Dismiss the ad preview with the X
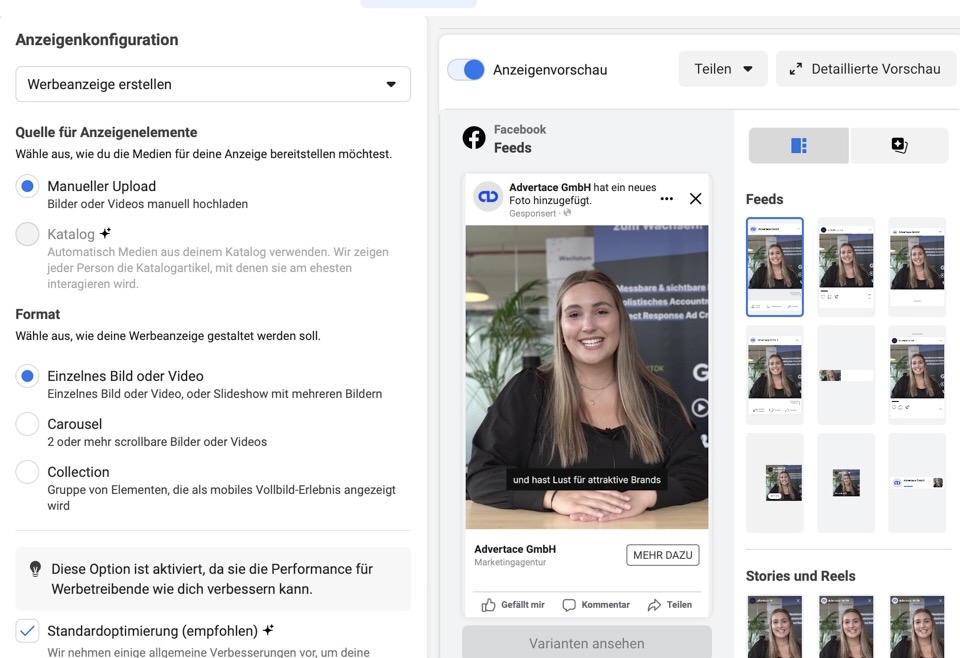960x658 pixels. click(x=696, y=199)
